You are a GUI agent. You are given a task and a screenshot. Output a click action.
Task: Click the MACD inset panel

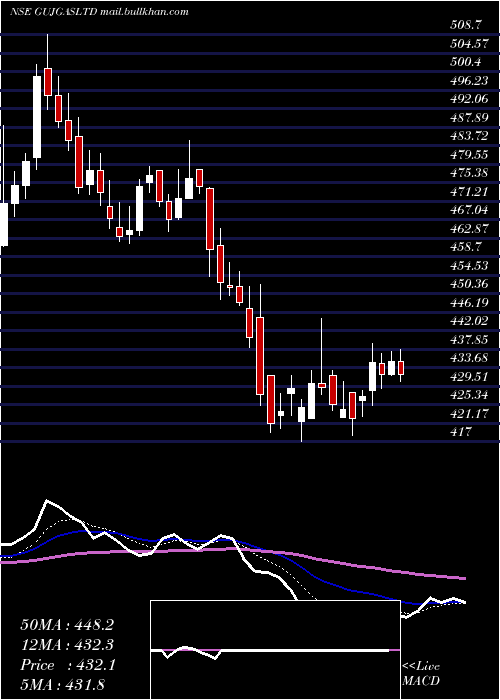click(275, 650)
